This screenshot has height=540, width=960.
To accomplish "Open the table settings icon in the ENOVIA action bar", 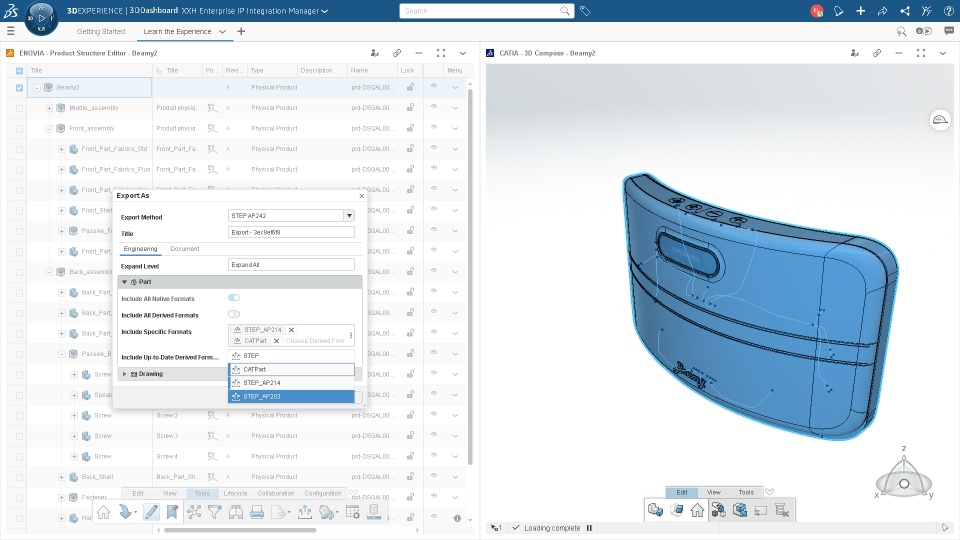I will pos(353,512).
